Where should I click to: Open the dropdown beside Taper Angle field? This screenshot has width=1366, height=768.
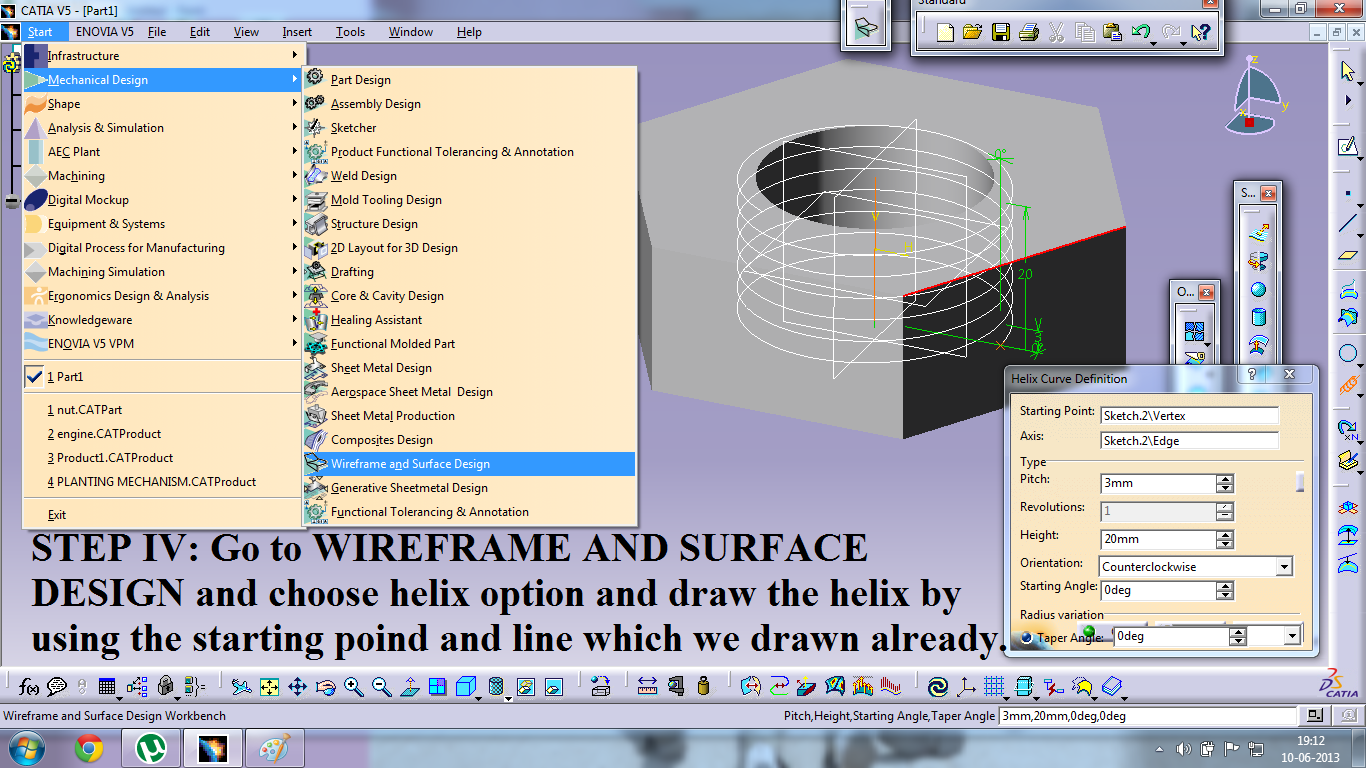pyautogui.click(x=1292, y=636)
